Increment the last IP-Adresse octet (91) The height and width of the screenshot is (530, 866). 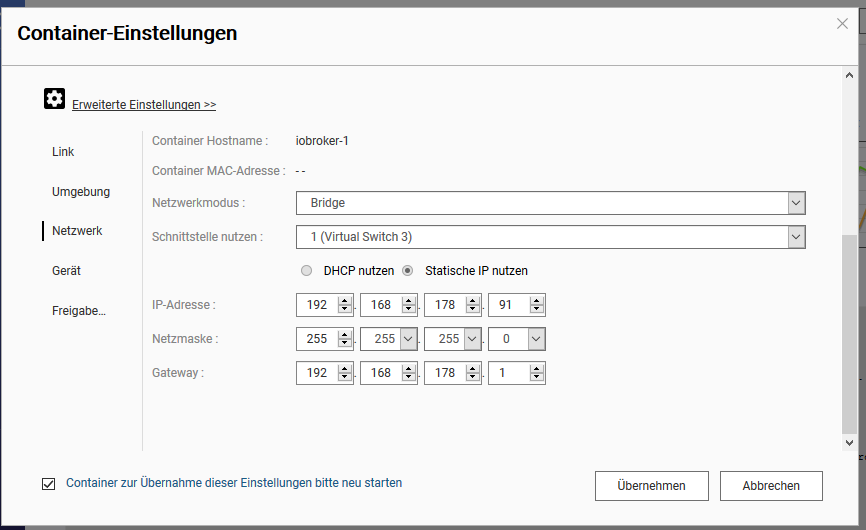[x=537, y=301]
